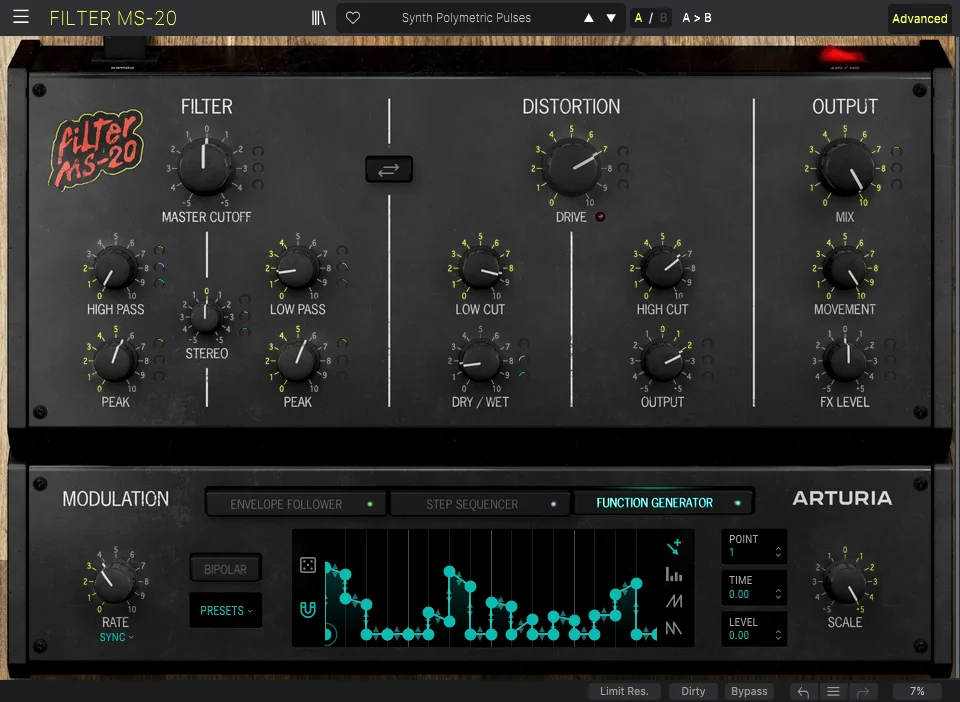This screenshot has height=702, width=960.
Task: Open the Envelope Follower tab
Action: coord(296,504)
